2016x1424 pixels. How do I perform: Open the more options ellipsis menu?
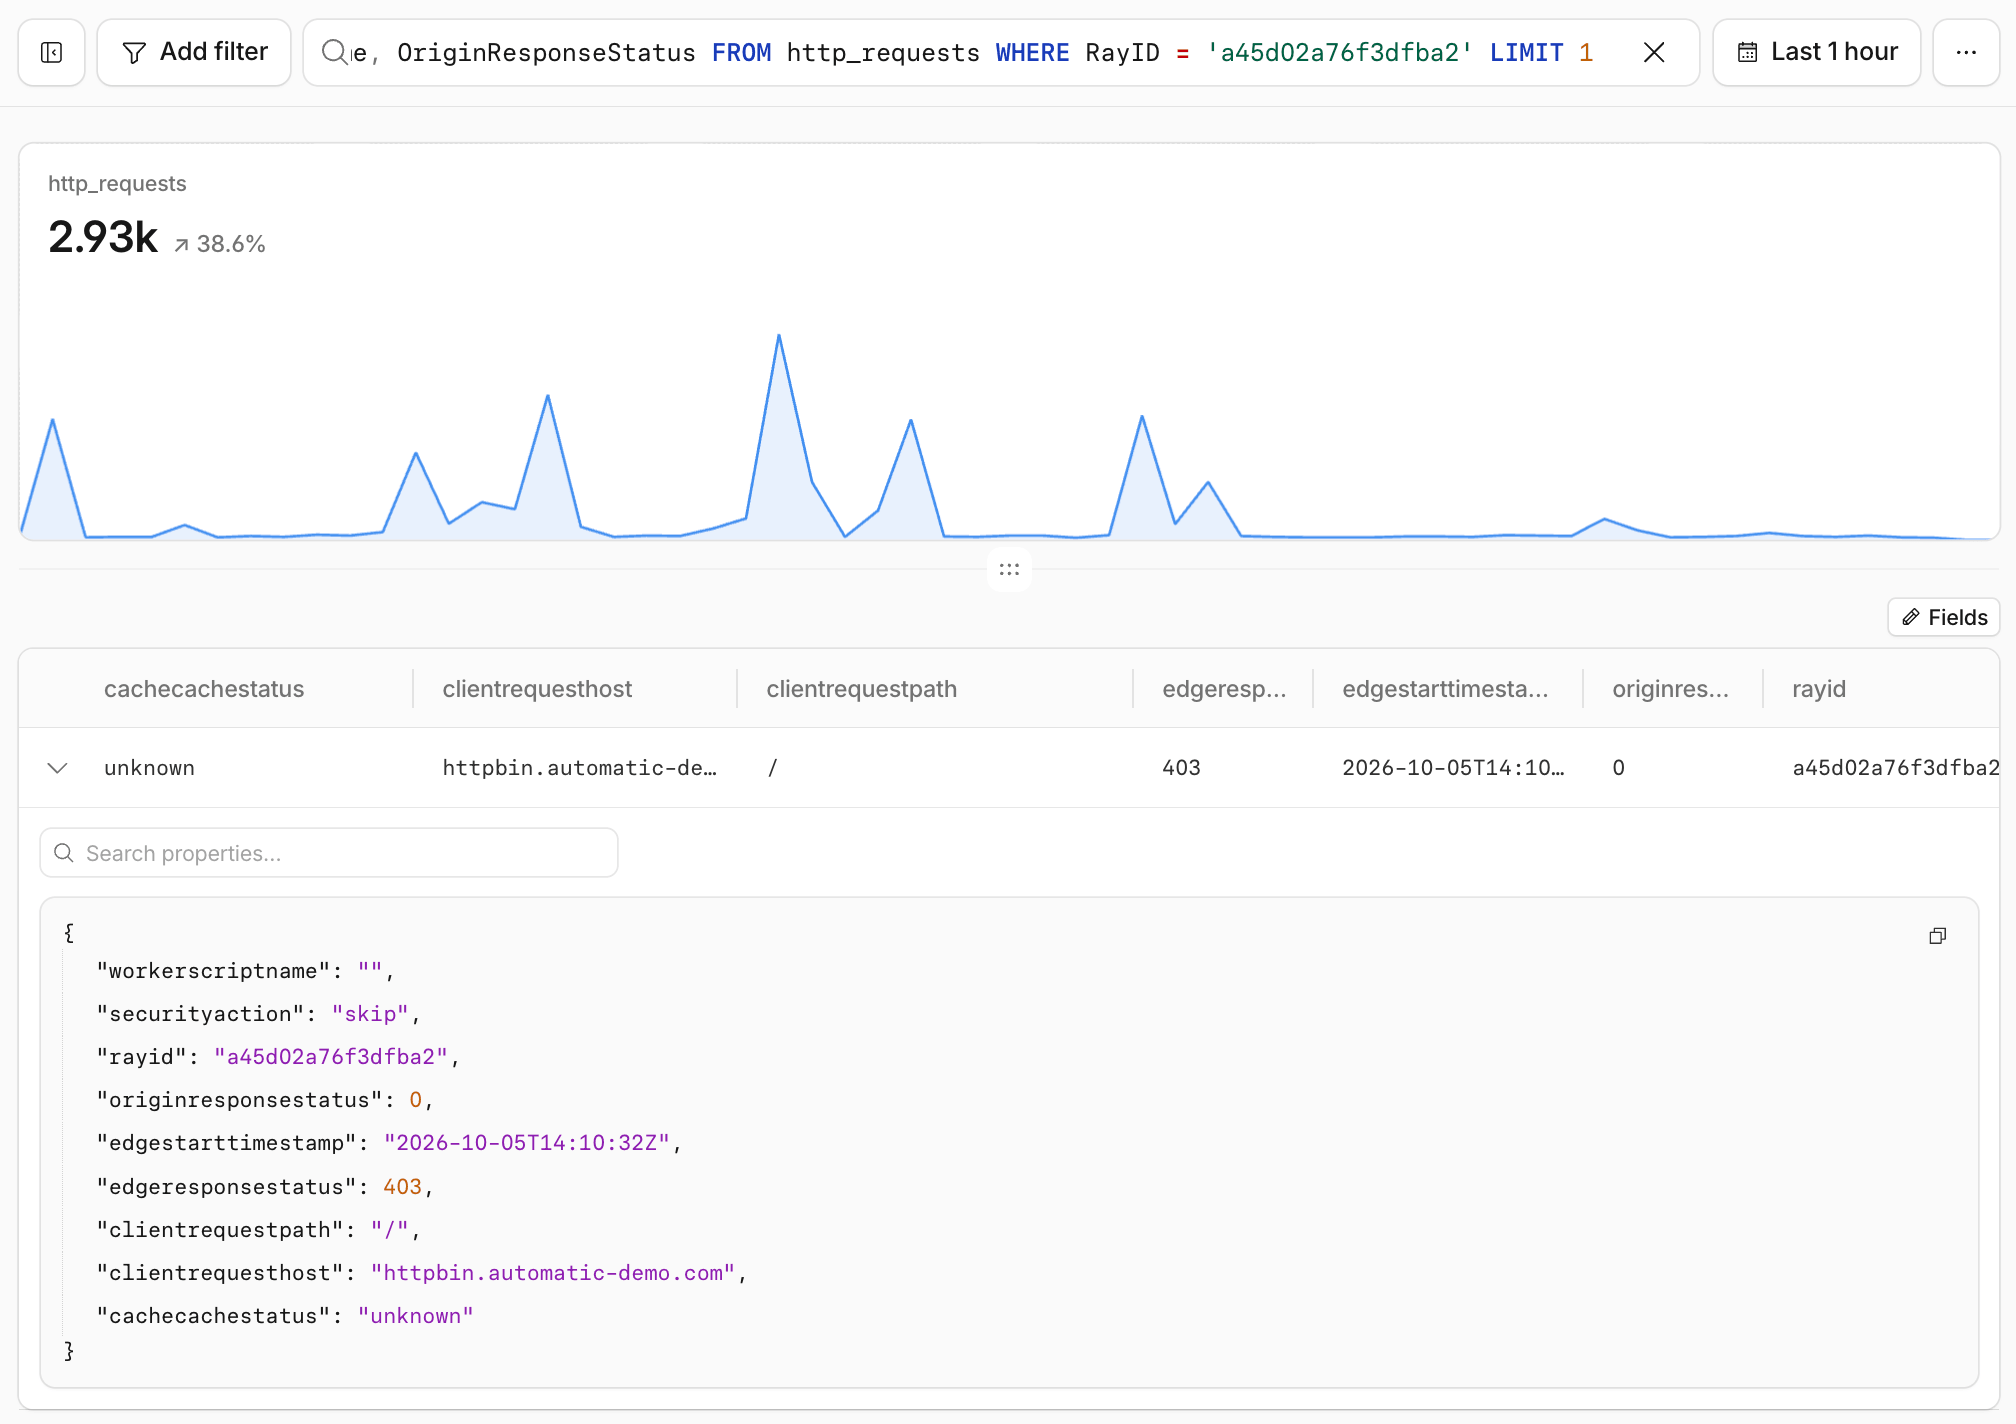(x=1966, y=52)
